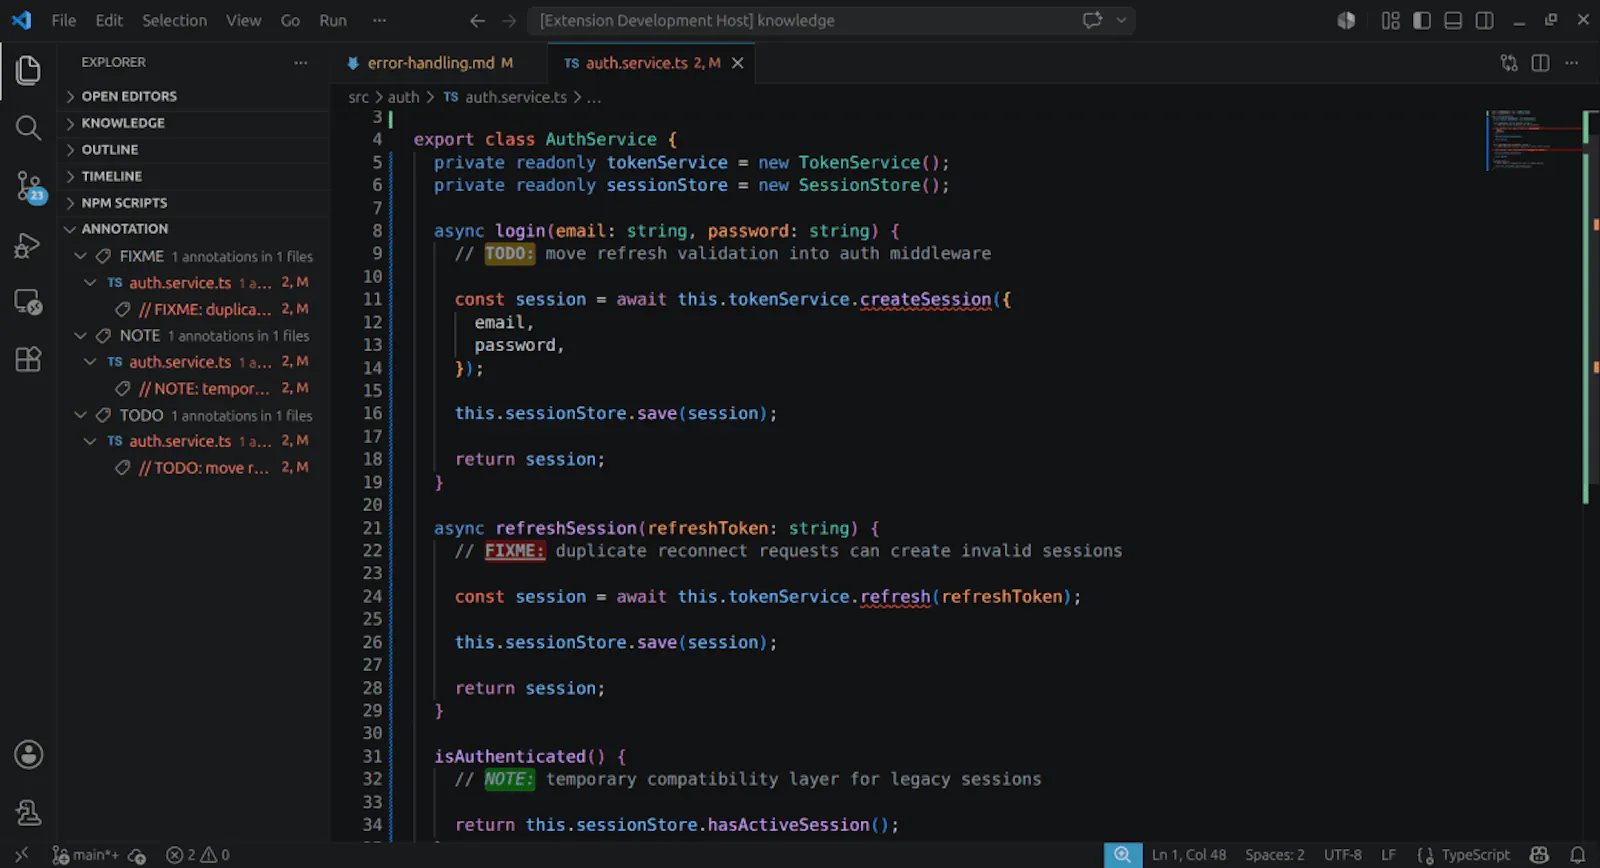Show more menu items via ellipsis
The width and height of the screenshot is (1600, 868).
point(379,20)
